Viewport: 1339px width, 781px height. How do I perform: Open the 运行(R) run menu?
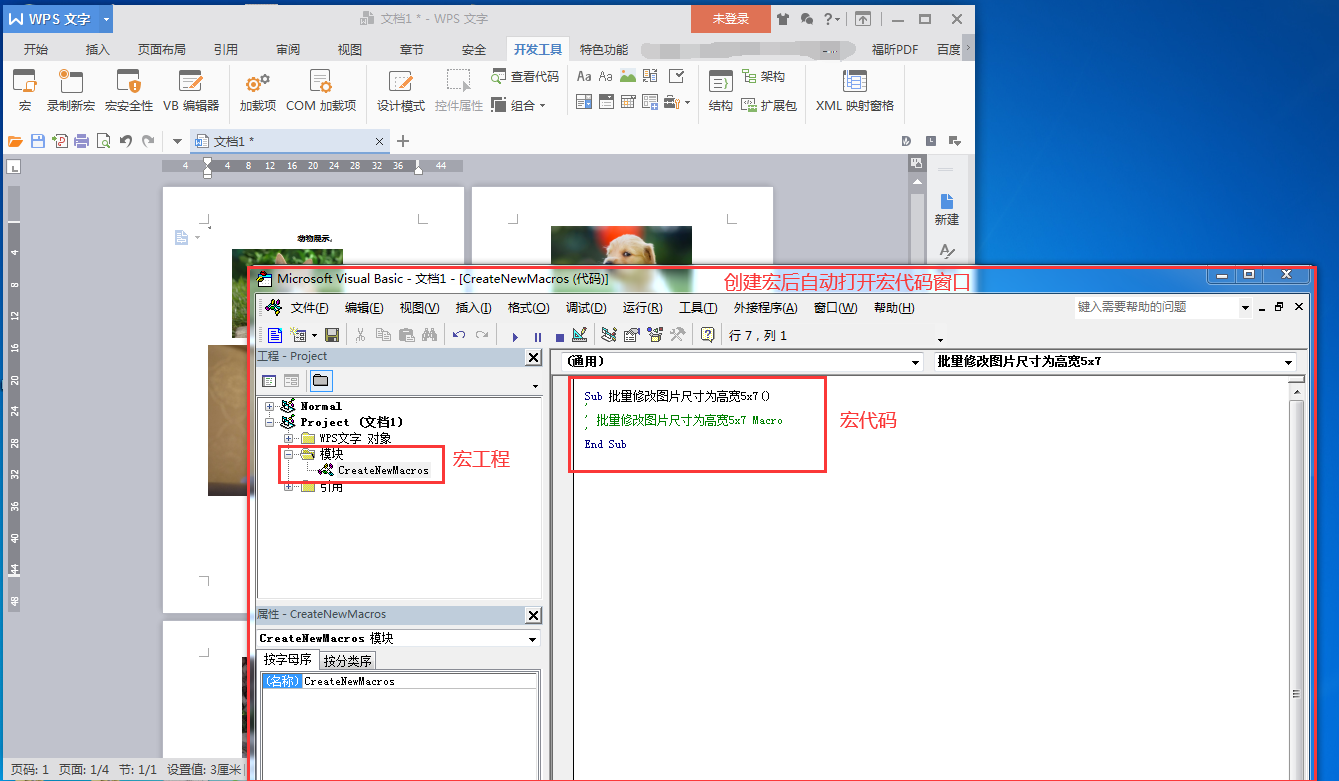(642, 308)
